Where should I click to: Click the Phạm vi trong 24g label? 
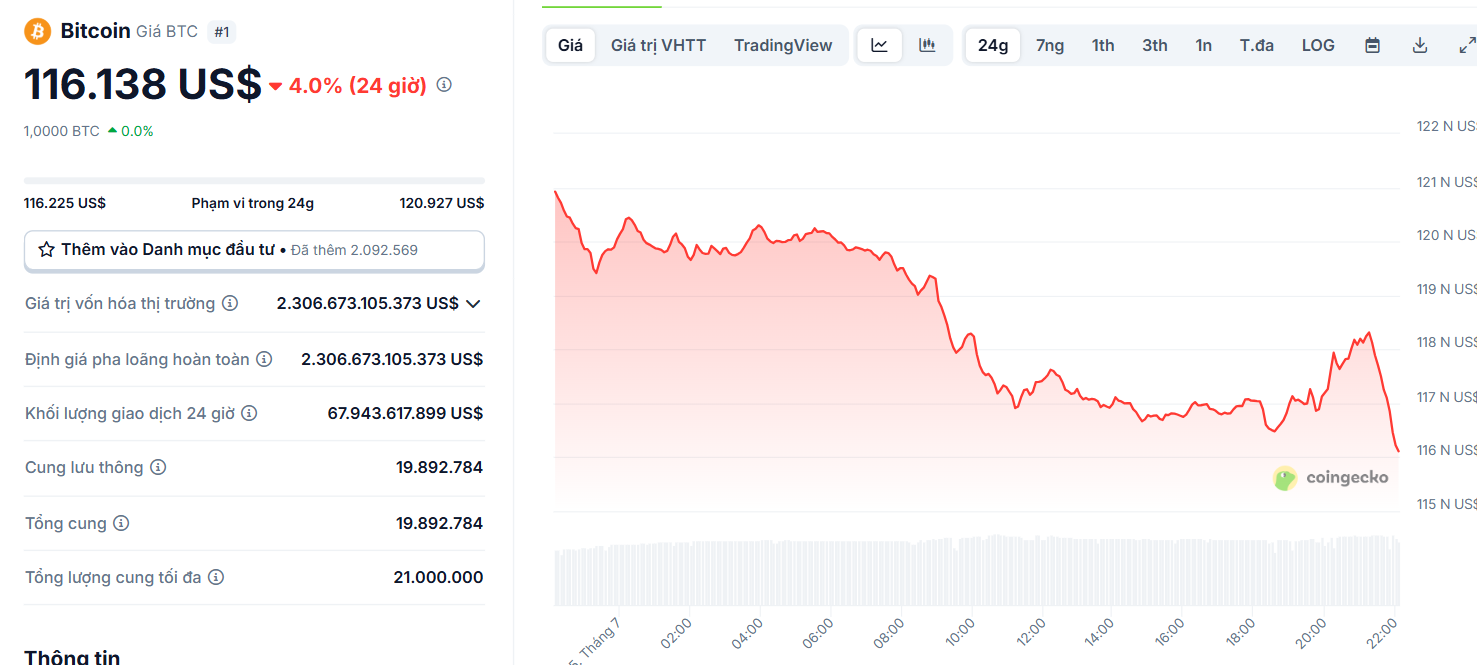click(x=253, y=203)
